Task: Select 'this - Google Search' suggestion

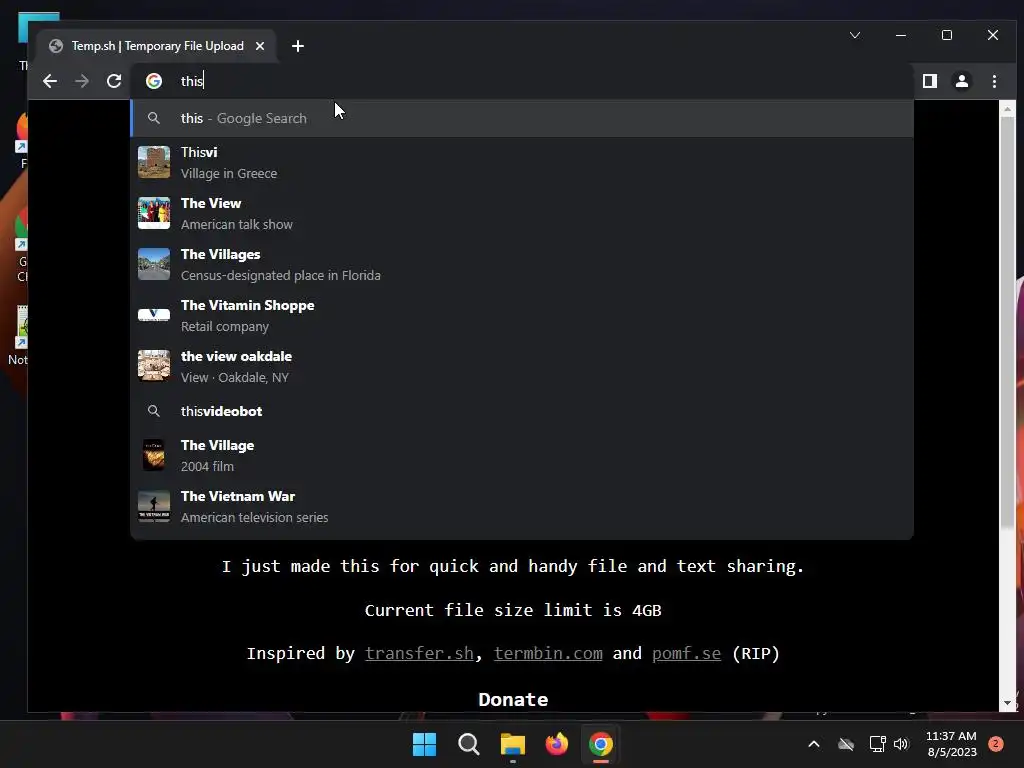Action: (522, 118)
